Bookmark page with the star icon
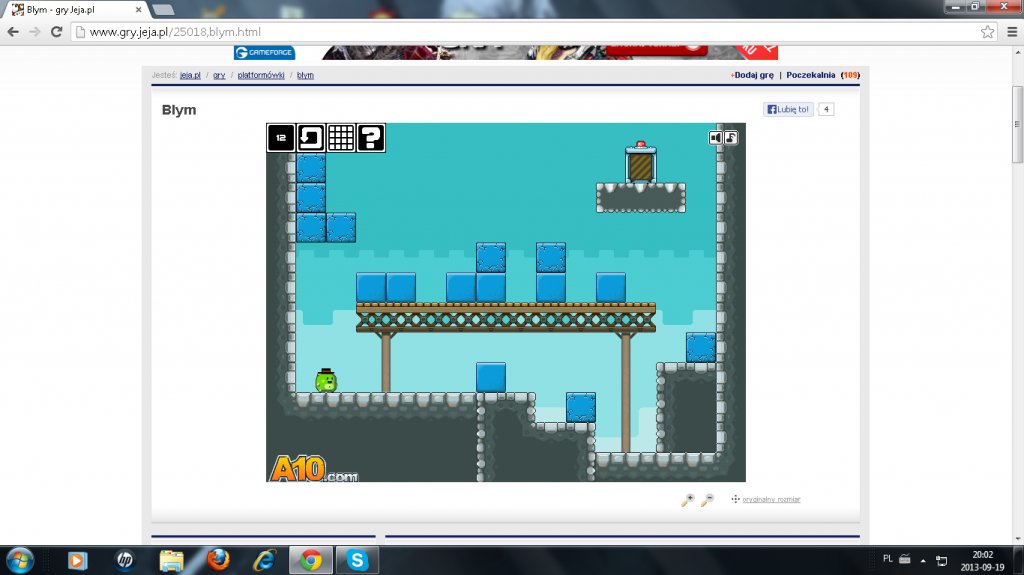The image size is (1024, 575). point(987,32)
